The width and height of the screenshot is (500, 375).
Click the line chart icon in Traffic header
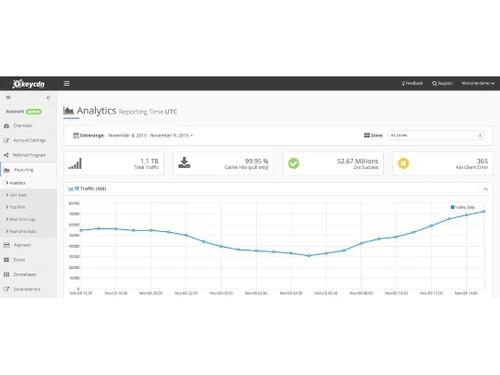tap(70, 189)
